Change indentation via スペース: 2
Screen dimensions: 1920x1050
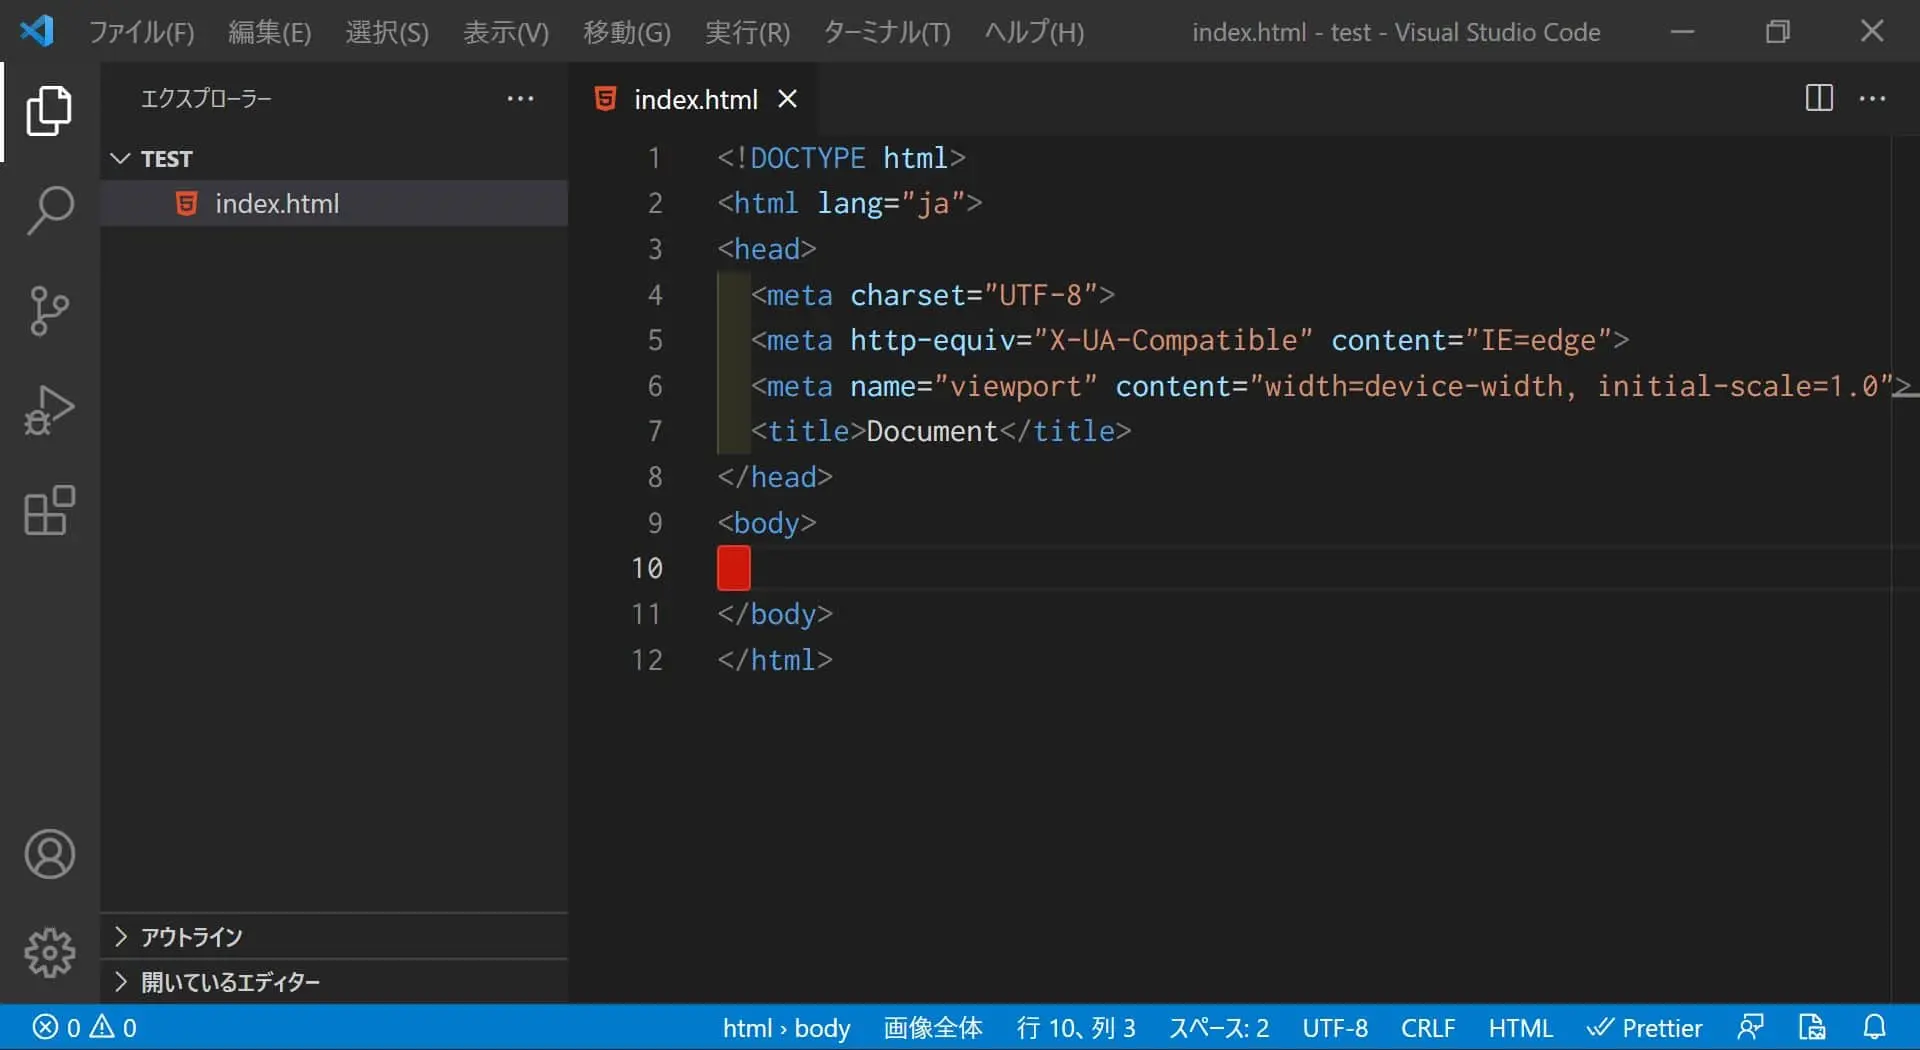1219,1027
